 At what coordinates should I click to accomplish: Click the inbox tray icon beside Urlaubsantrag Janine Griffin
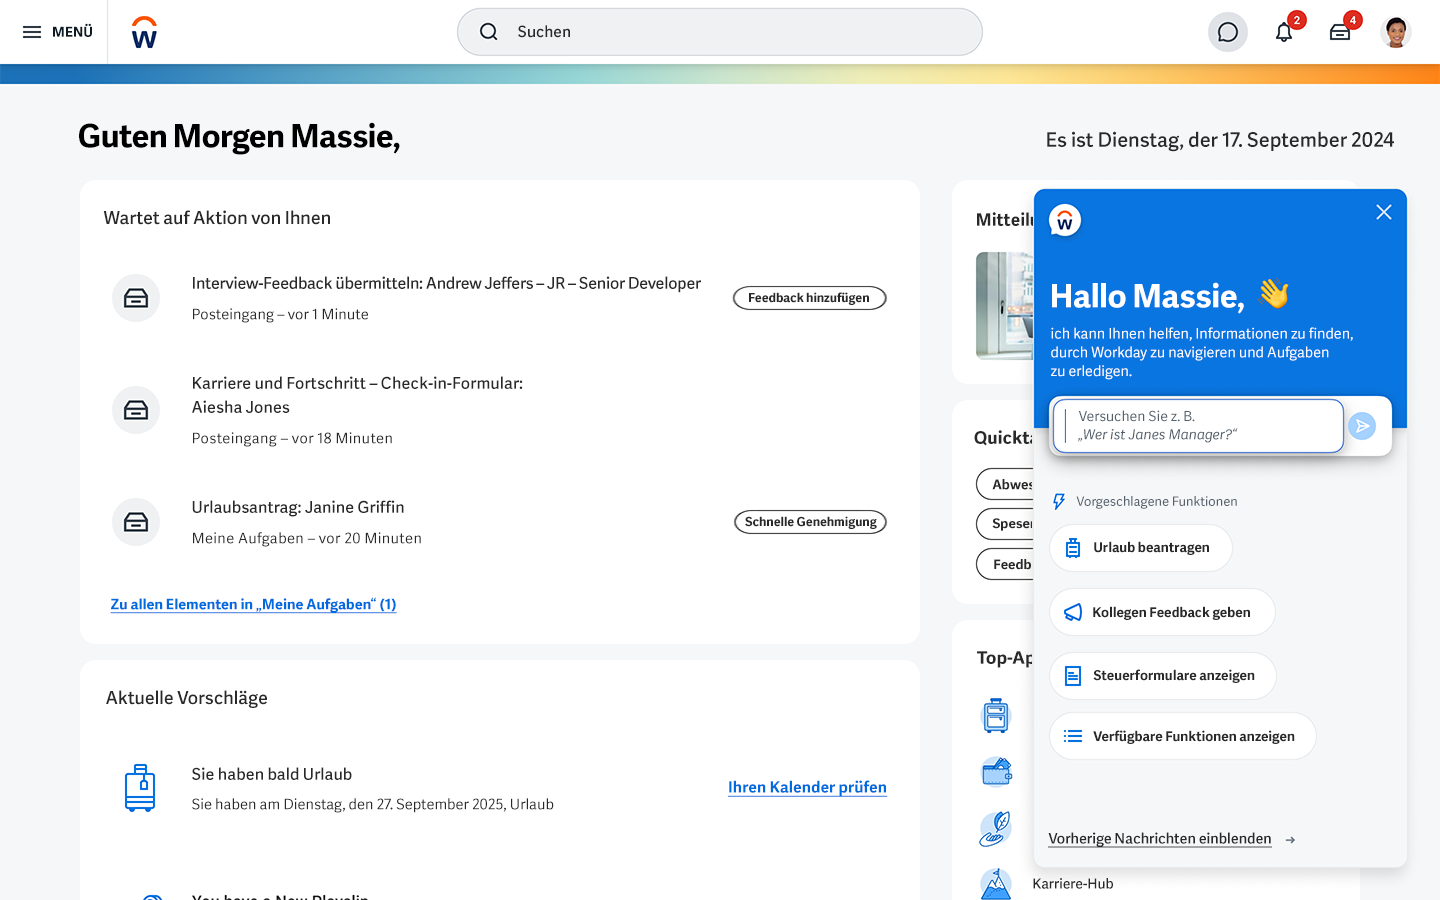point(136,522)
